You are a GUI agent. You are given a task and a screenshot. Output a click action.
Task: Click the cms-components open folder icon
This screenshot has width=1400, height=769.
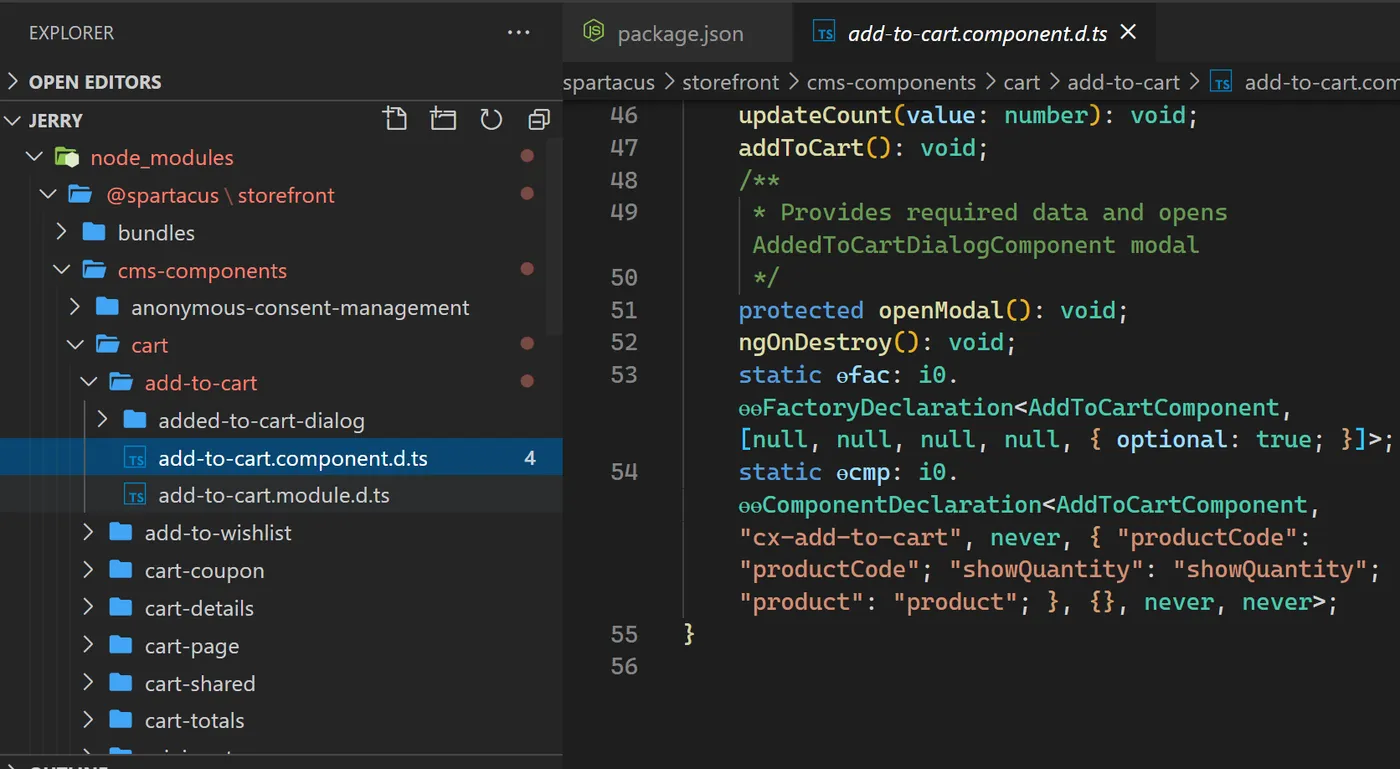coord(94,270)
